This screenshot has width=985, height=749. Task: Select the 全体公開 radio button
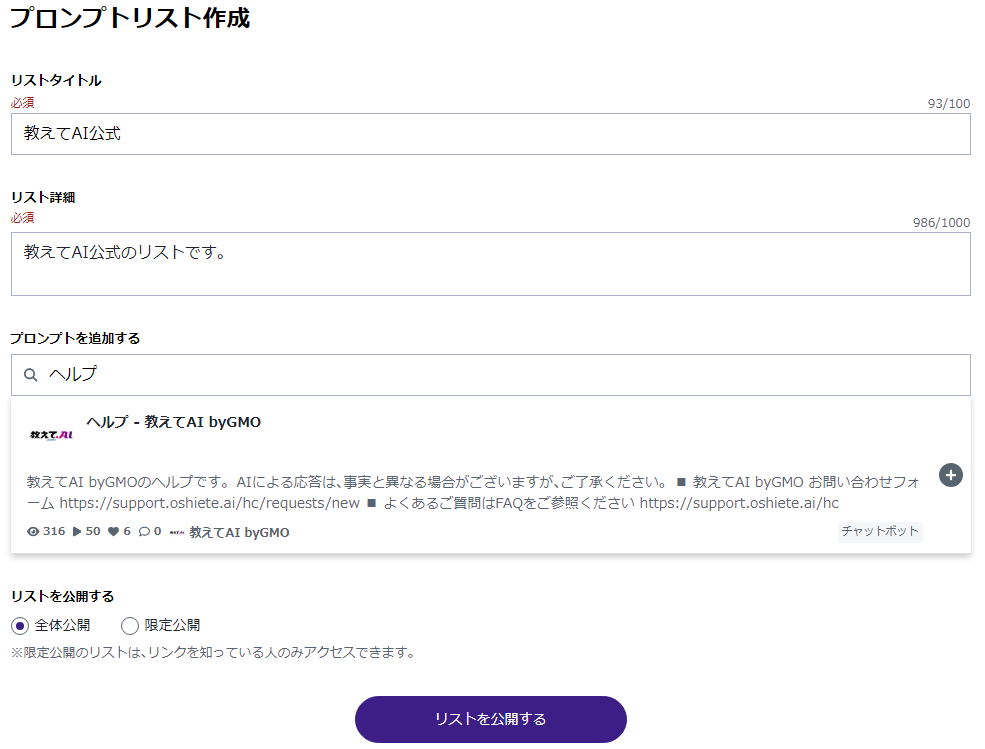[x=20, y=626]
